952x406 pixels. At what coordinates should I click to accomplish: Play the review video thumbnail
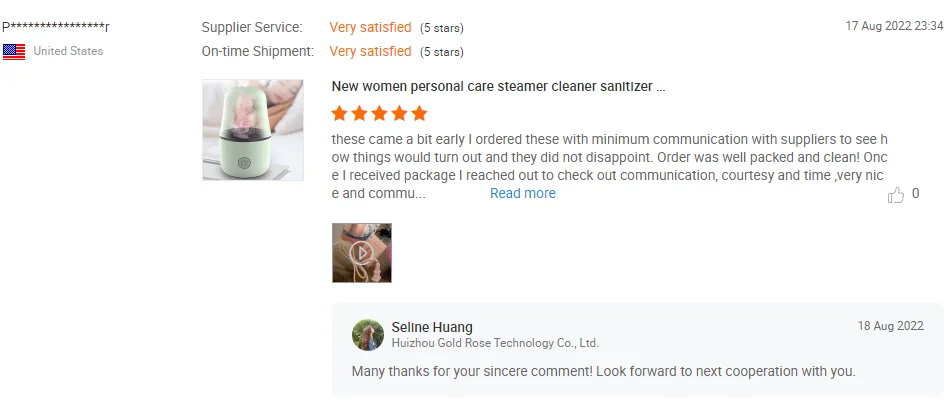361,252
